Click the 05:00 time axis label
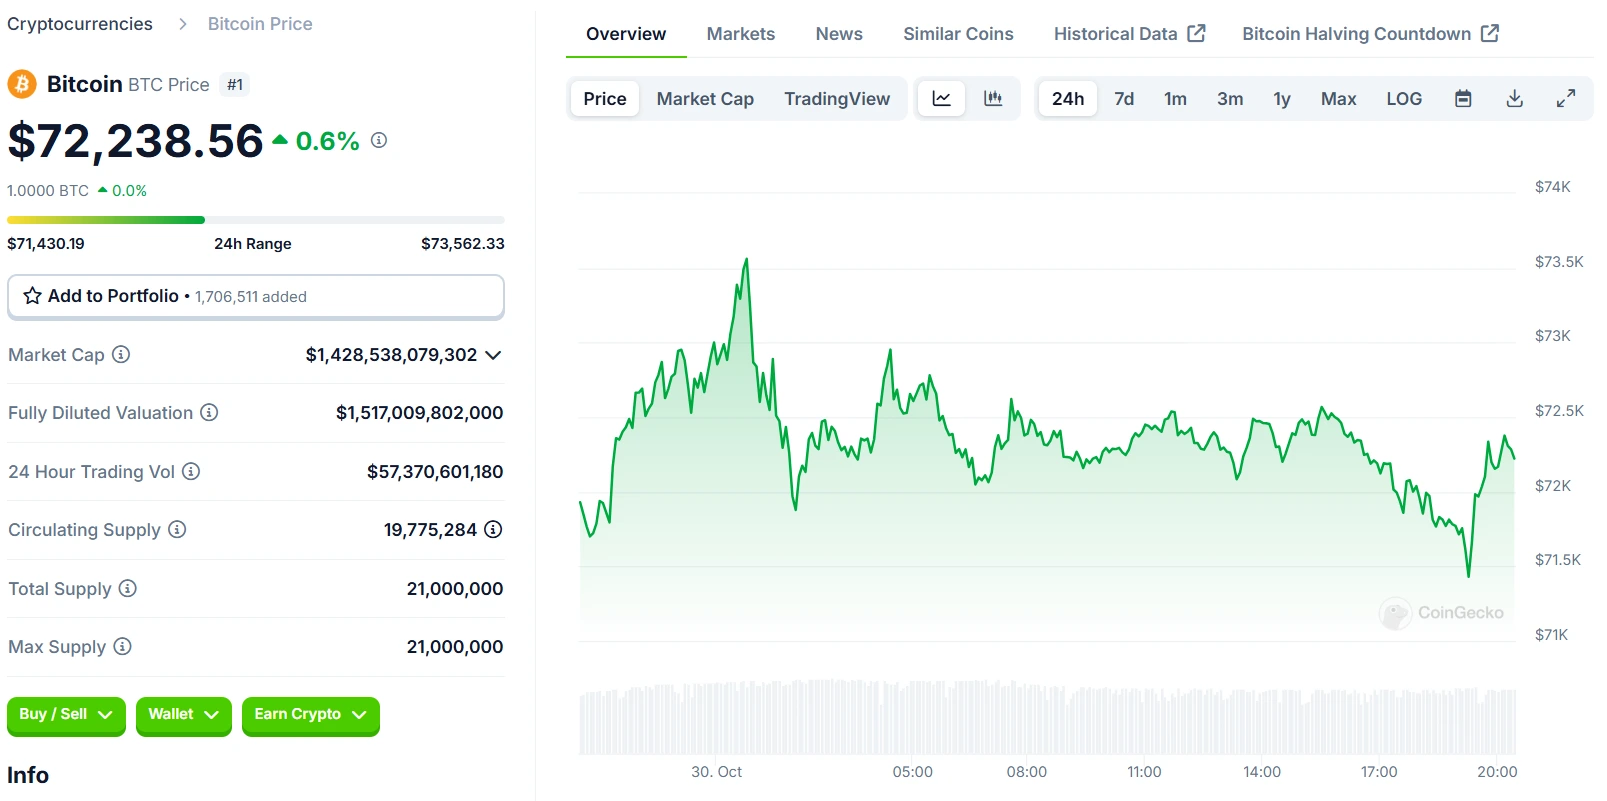 [913, 772]
